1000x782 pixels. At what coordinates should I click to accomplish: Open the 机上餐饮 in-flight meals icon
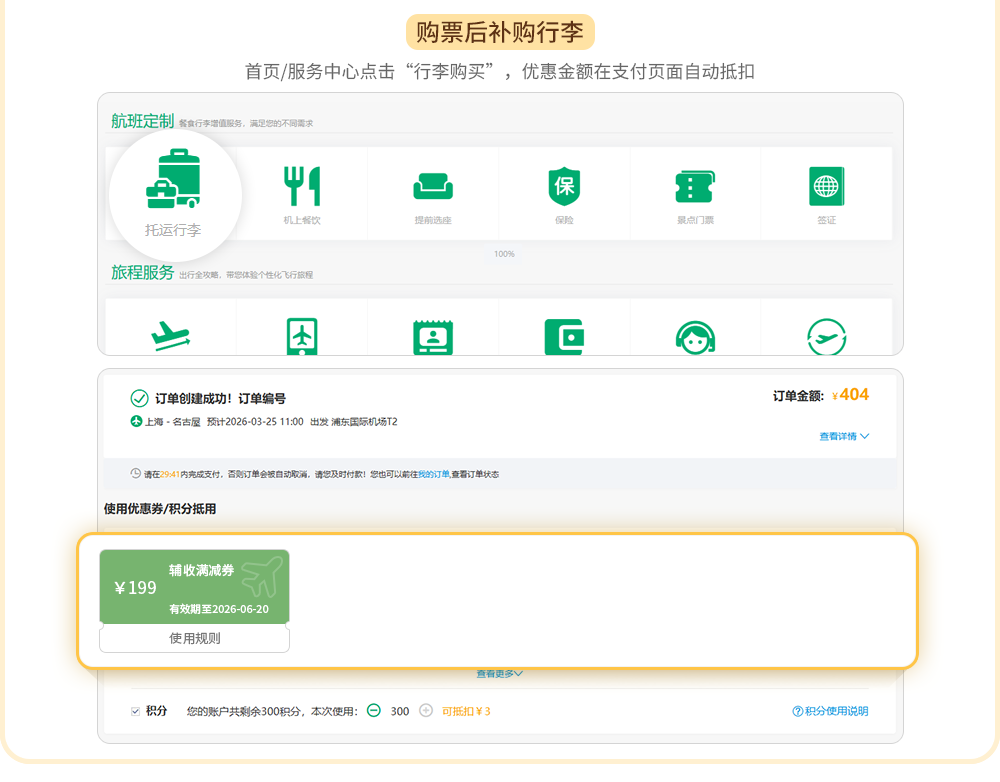[302, 187]
